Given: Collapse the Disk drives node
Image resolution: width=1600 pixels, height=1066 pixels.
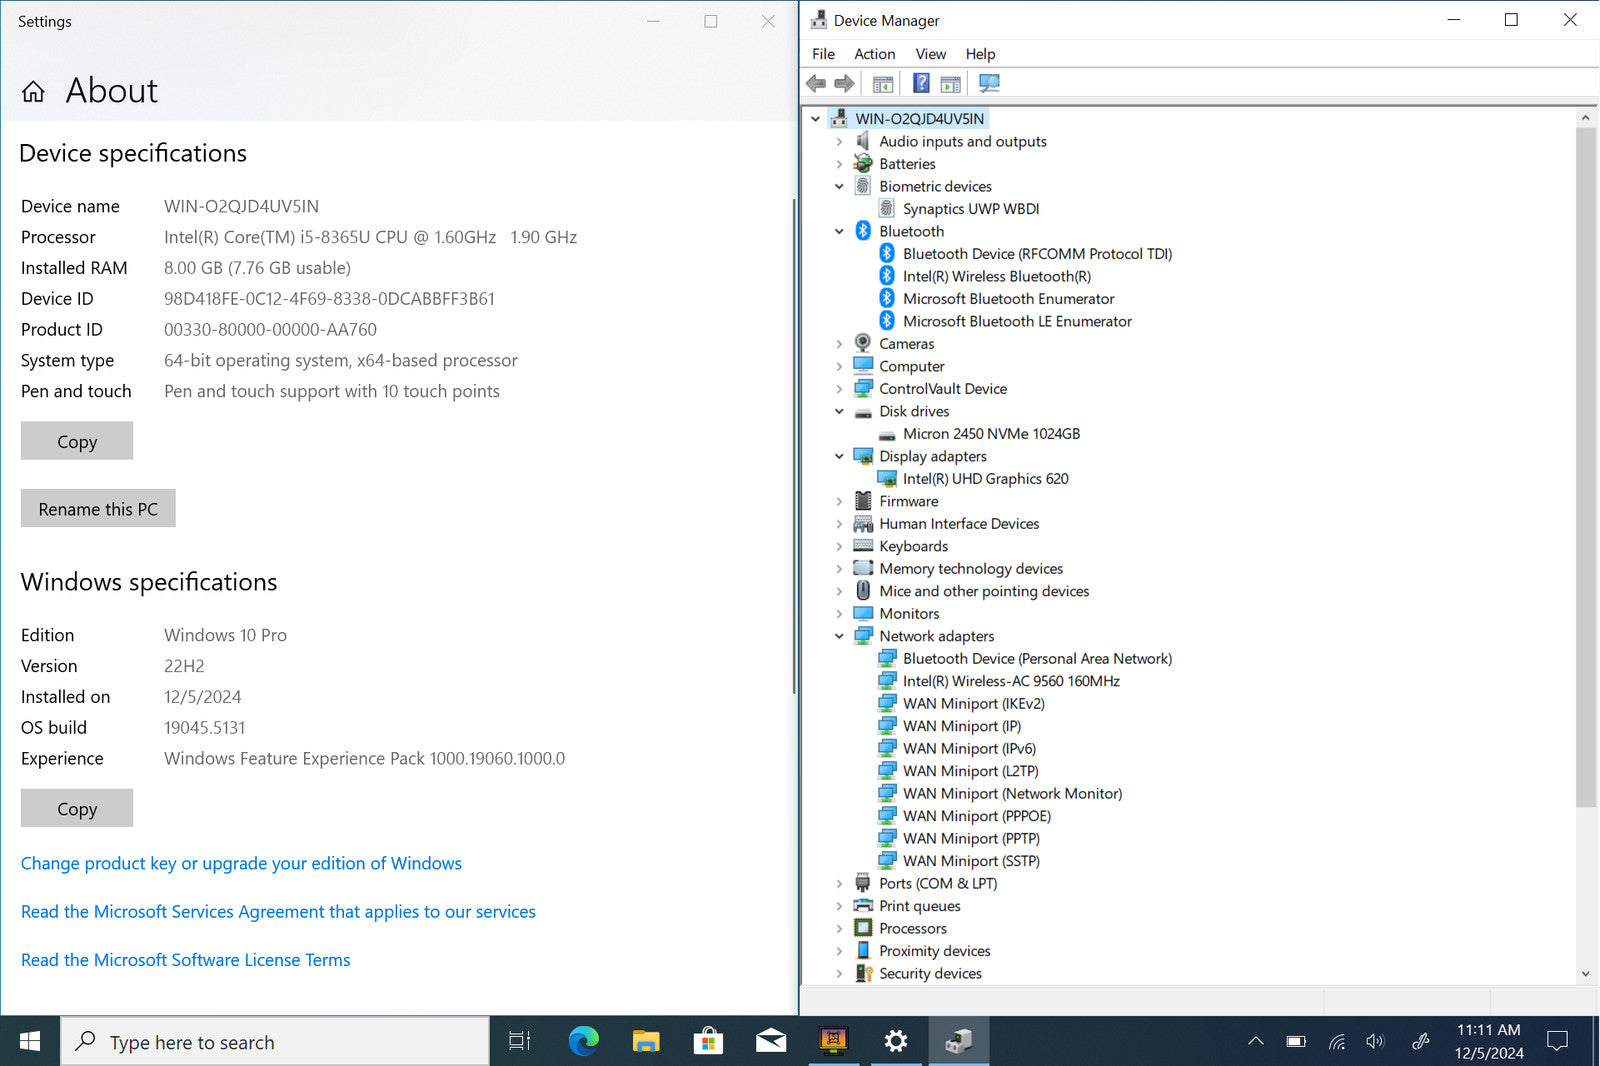Looking at the screenshot, I should [839, 412].
